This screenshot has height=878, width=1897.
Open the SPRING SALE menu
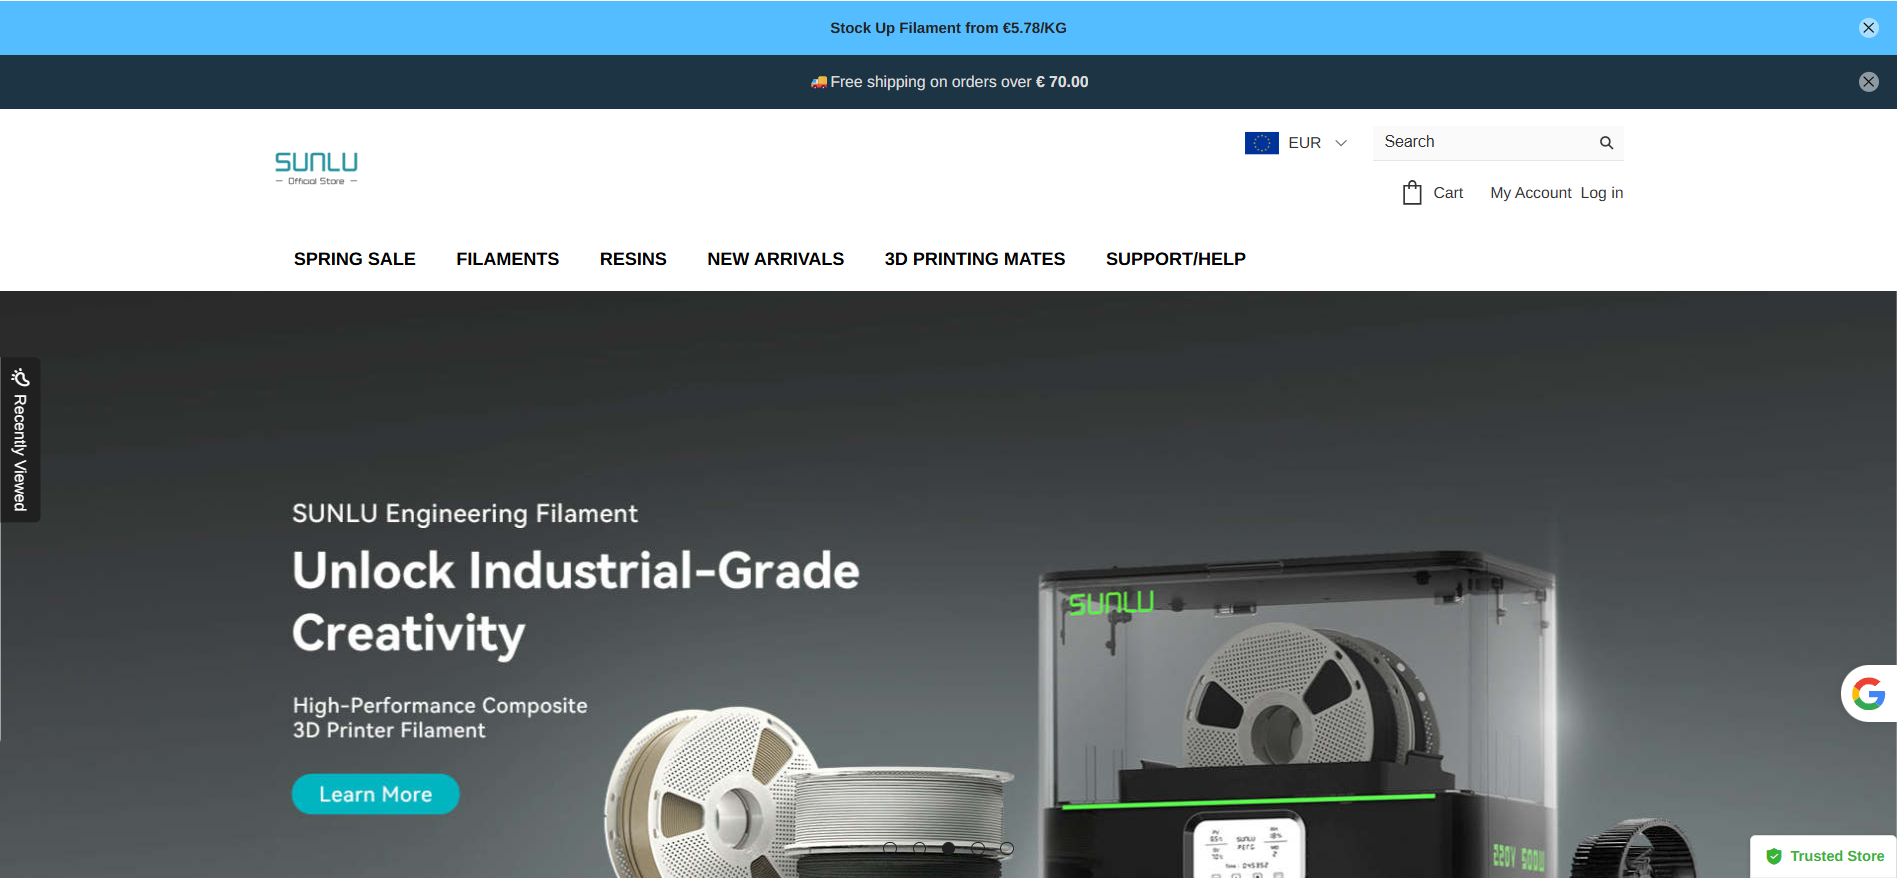355,259
